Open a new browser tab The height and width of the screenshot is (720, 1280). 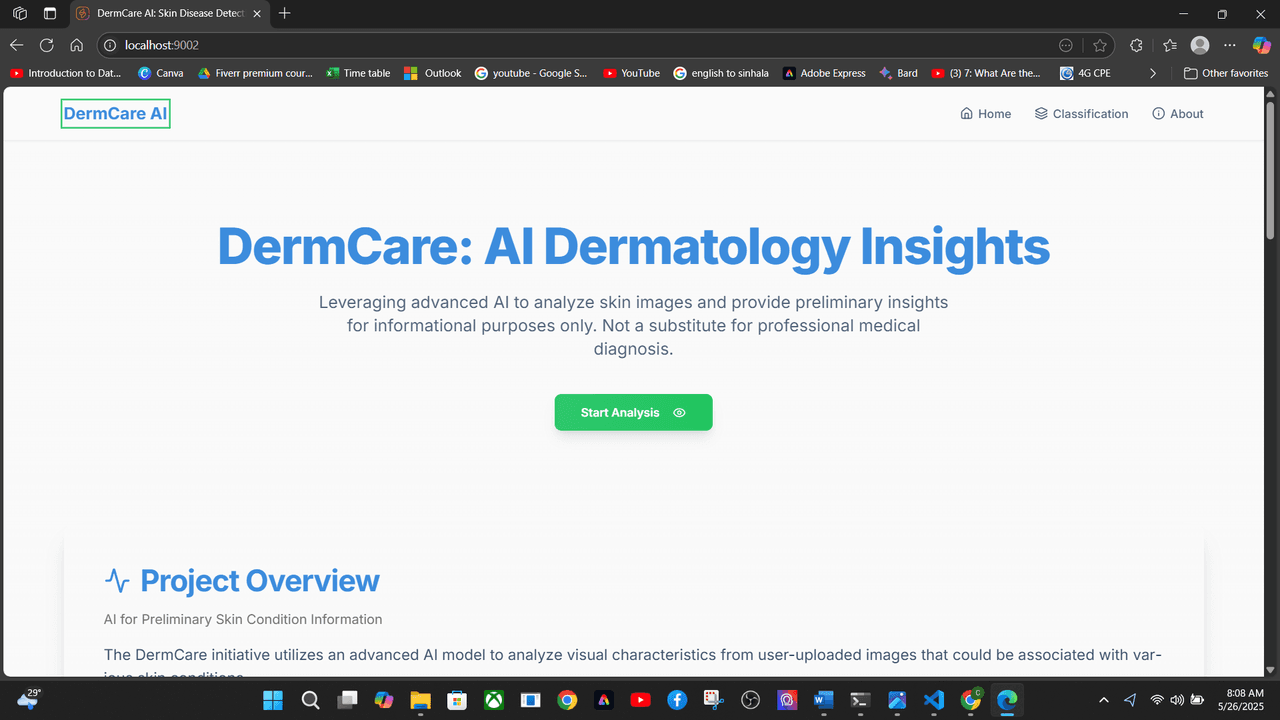(284, 14)
